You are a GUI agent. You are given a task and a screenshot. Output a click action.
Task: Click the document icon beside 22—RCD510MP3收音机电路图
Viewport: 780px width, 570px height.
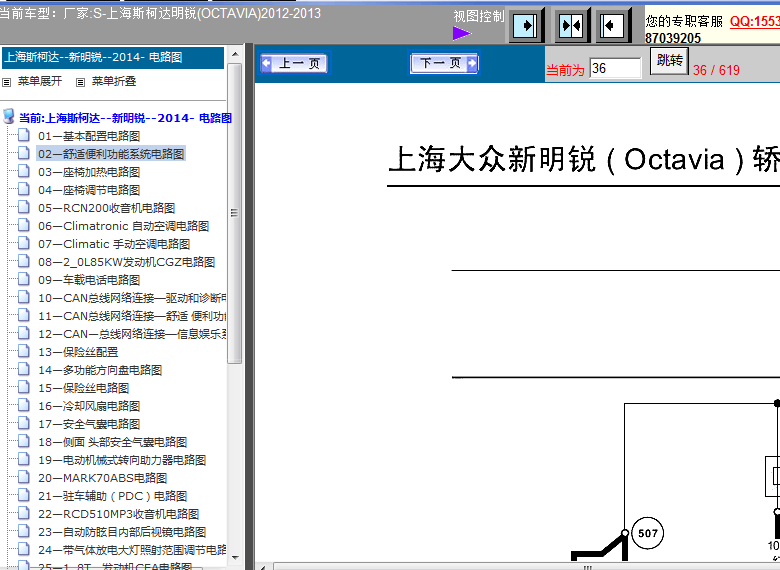23,512
